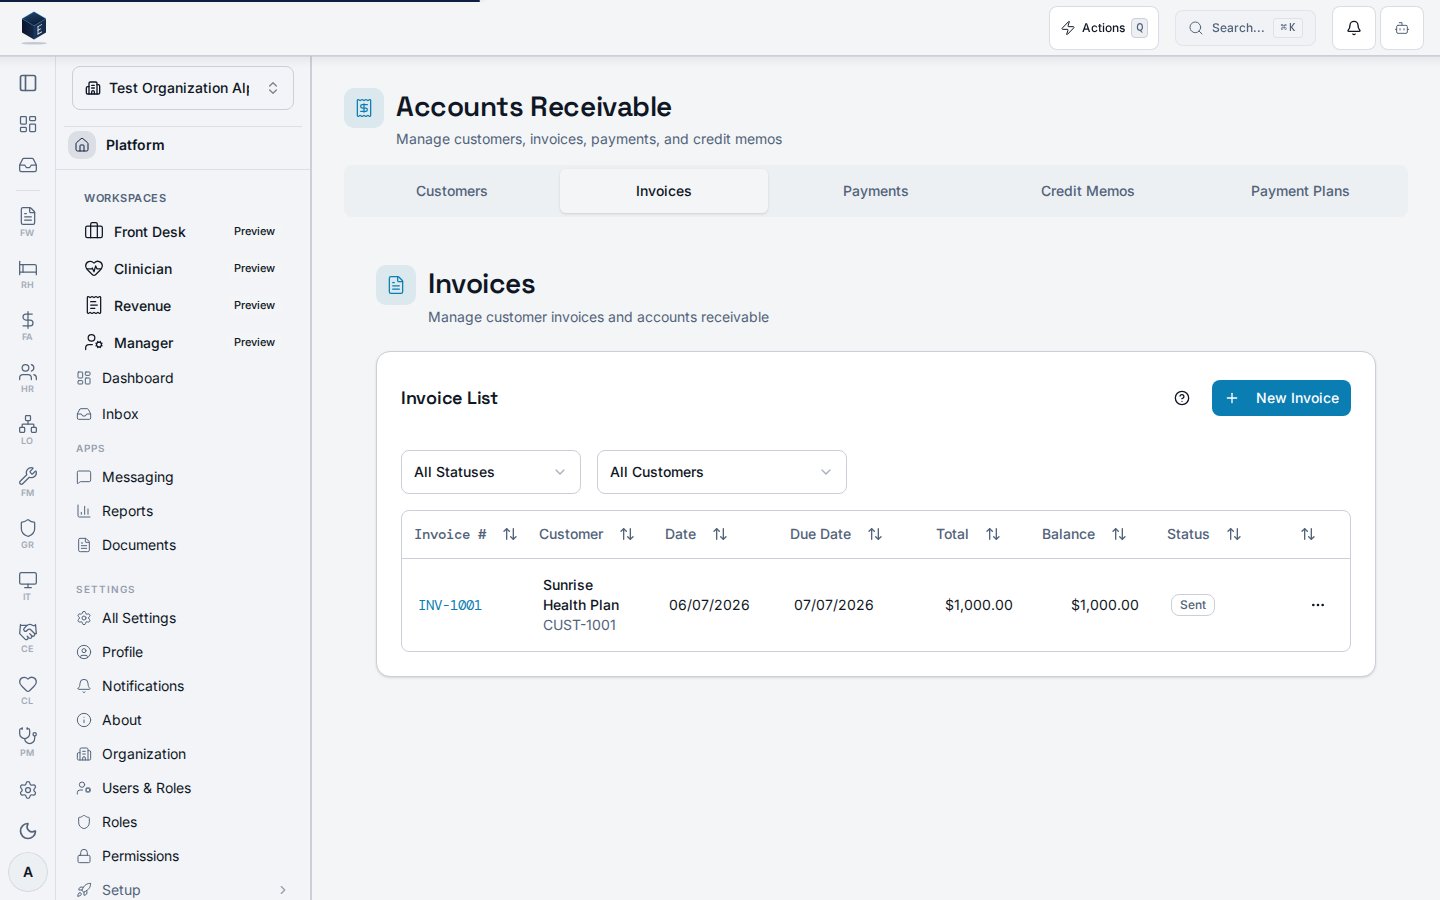Switch to the Invoices tab
1440x900 pixels.
(x=664, y=191)
